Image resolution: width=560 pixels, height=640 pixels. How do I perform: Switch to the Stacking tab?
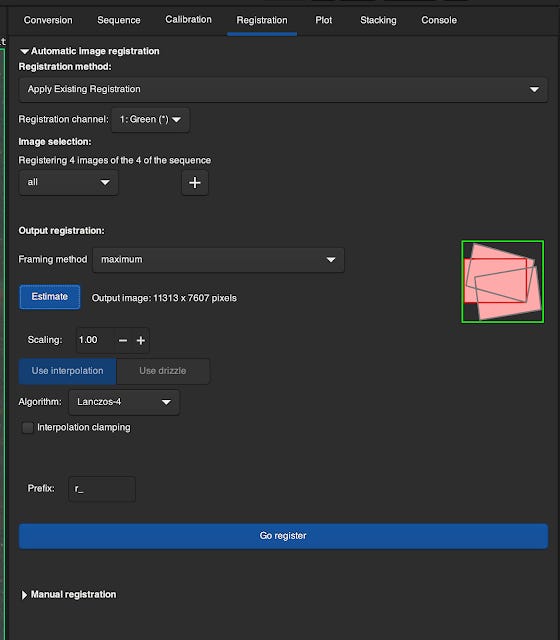(378, 20)
